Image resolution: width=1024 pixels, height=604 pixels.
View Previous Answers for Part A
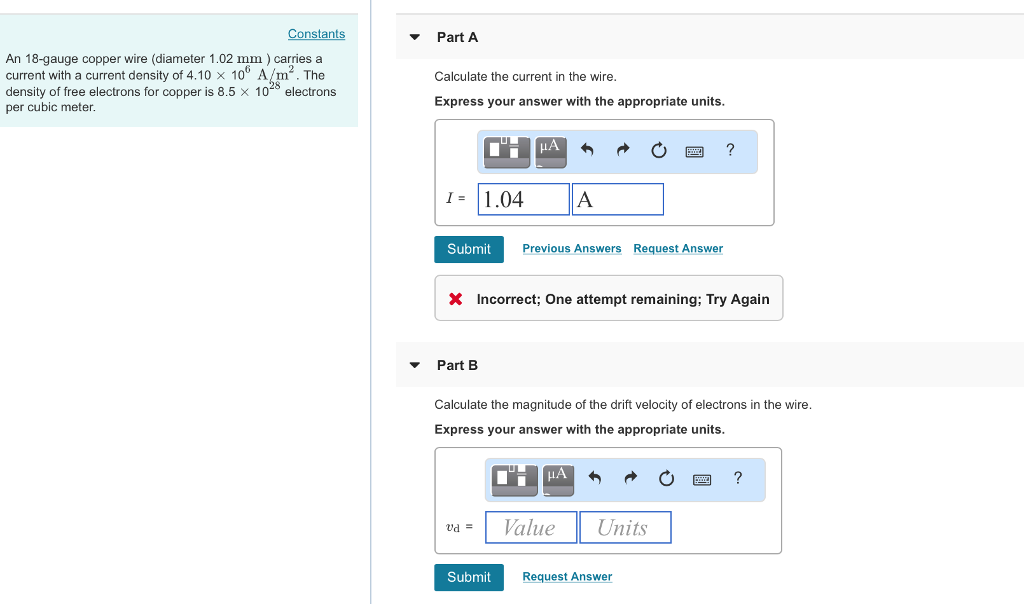[x=571, y=249]
